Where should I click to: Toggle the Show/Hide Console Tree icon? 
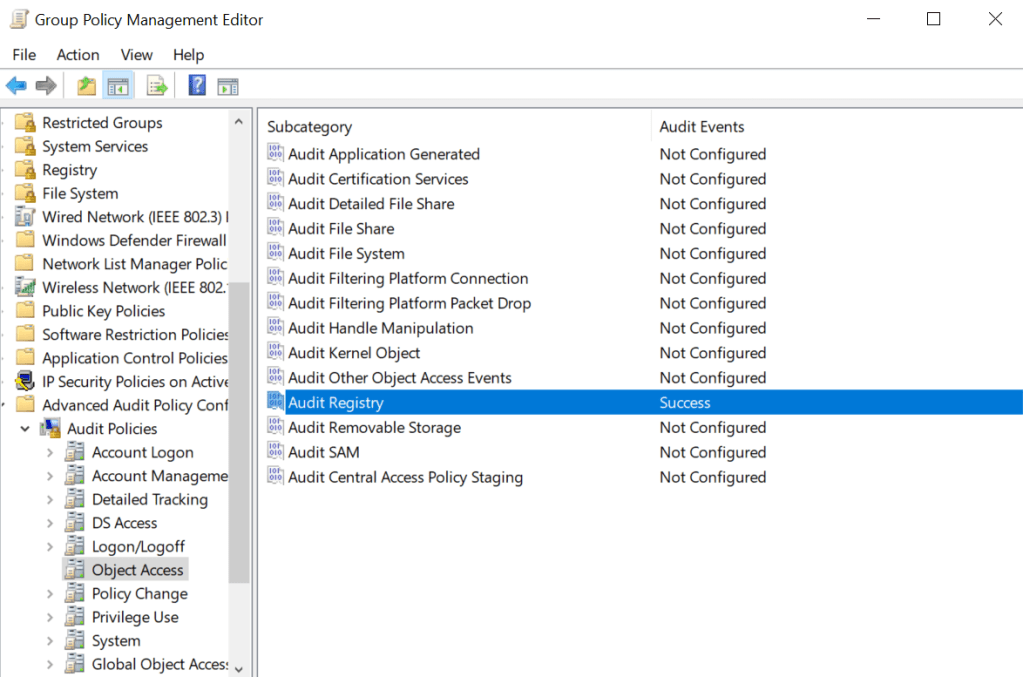[x=118, y=86]
